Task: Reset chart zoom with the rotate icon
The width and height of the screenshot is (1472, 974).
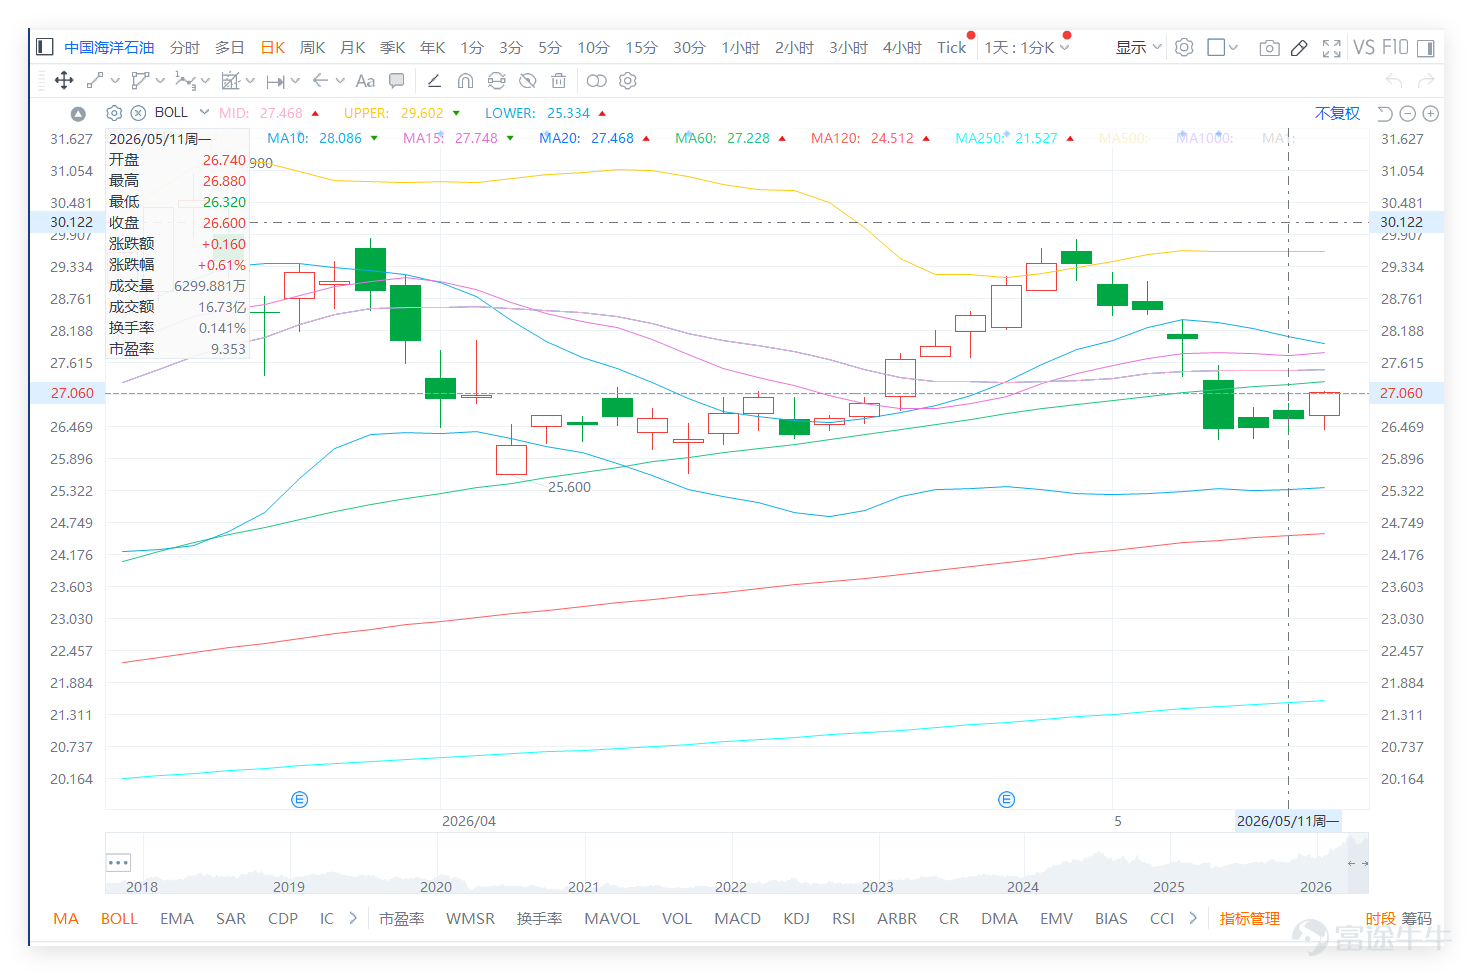Action: (x=1385, y=114)
